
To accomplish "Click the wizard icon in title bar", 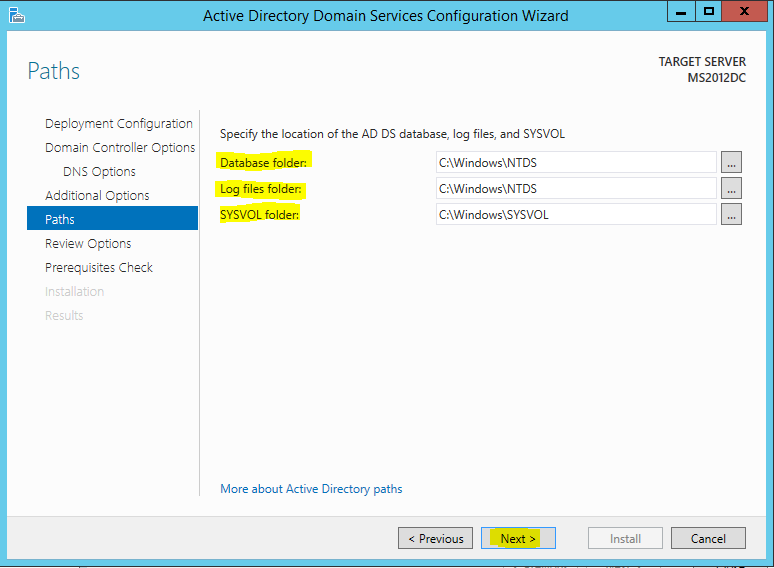I will point(17,15).
